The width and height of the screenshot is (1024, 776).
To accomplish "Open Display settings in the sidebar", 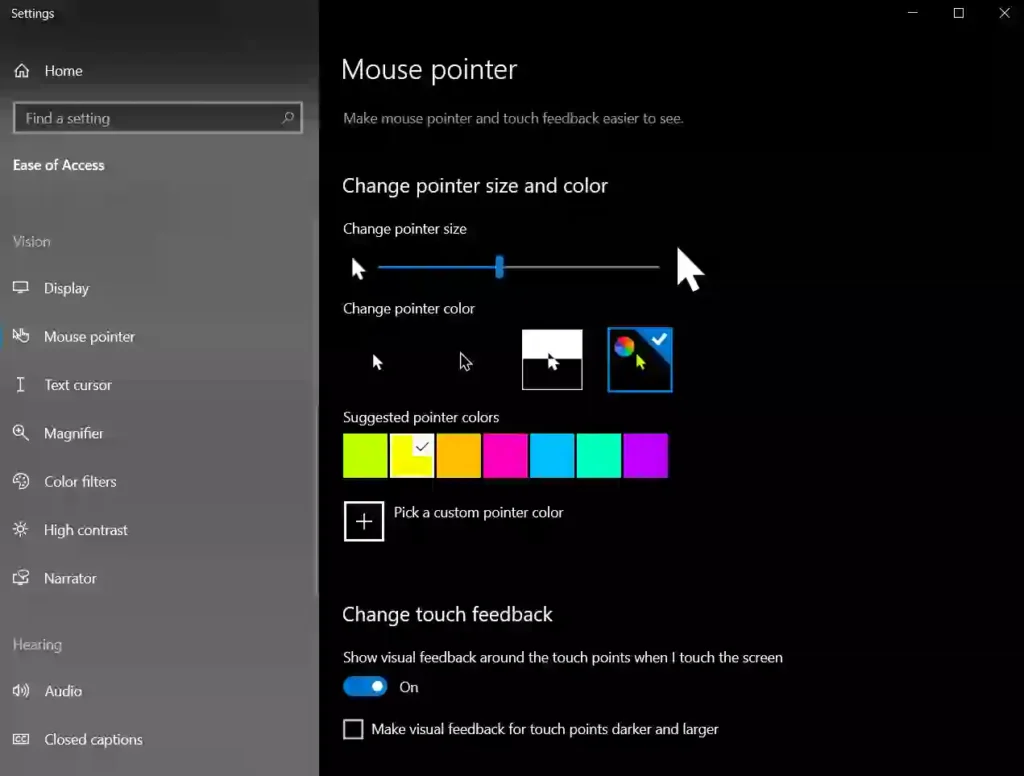I will [66, 288].
